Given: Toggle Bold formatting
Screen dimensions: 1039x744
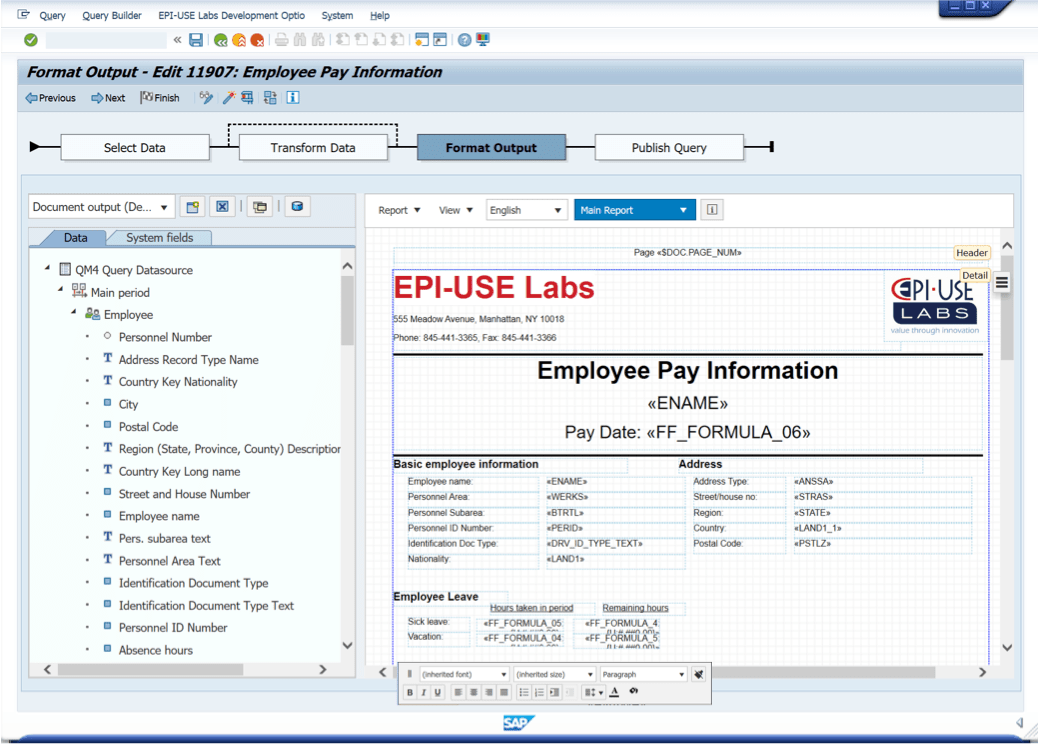Looking at the screenshot, I should [x=410, y=692].
